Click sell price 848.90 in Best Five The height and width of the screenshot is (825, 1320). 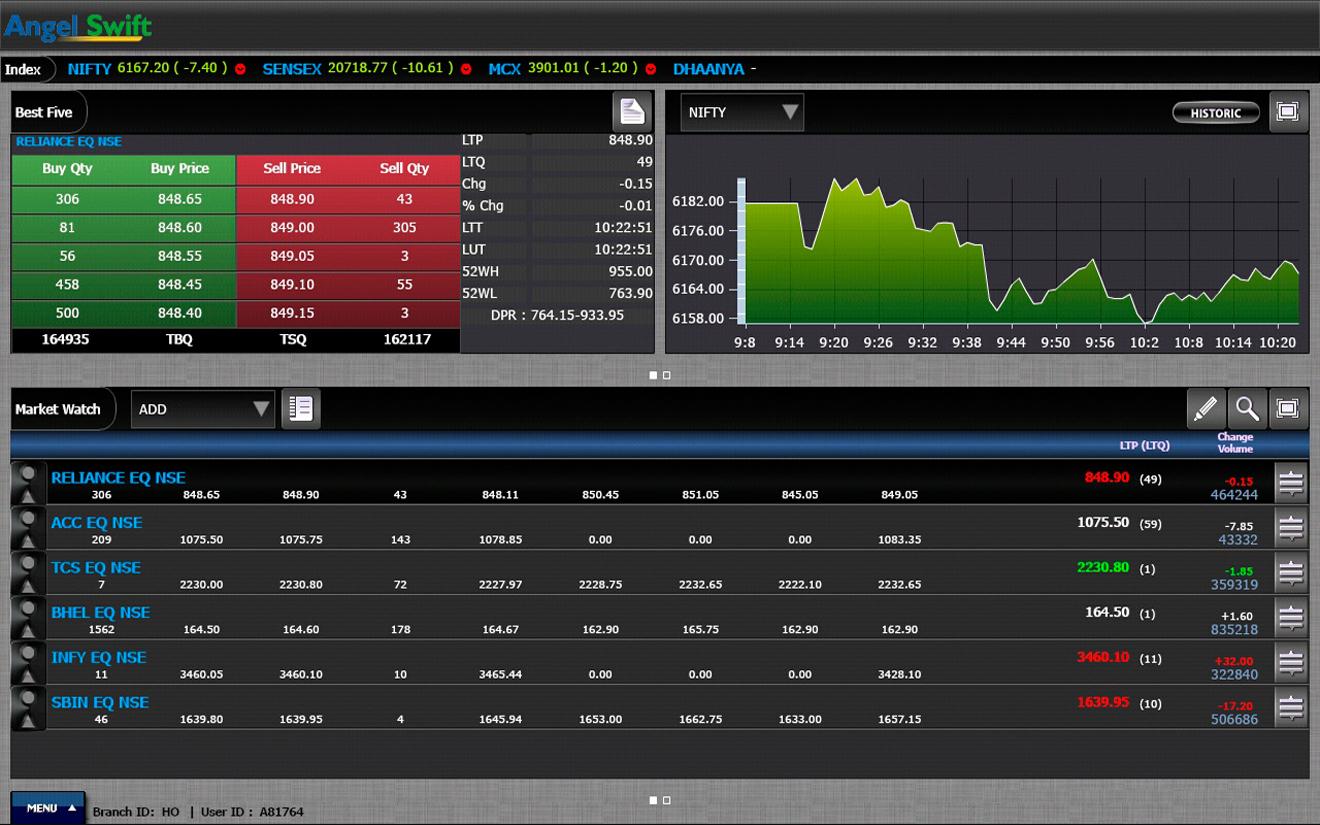coord(292,199)
